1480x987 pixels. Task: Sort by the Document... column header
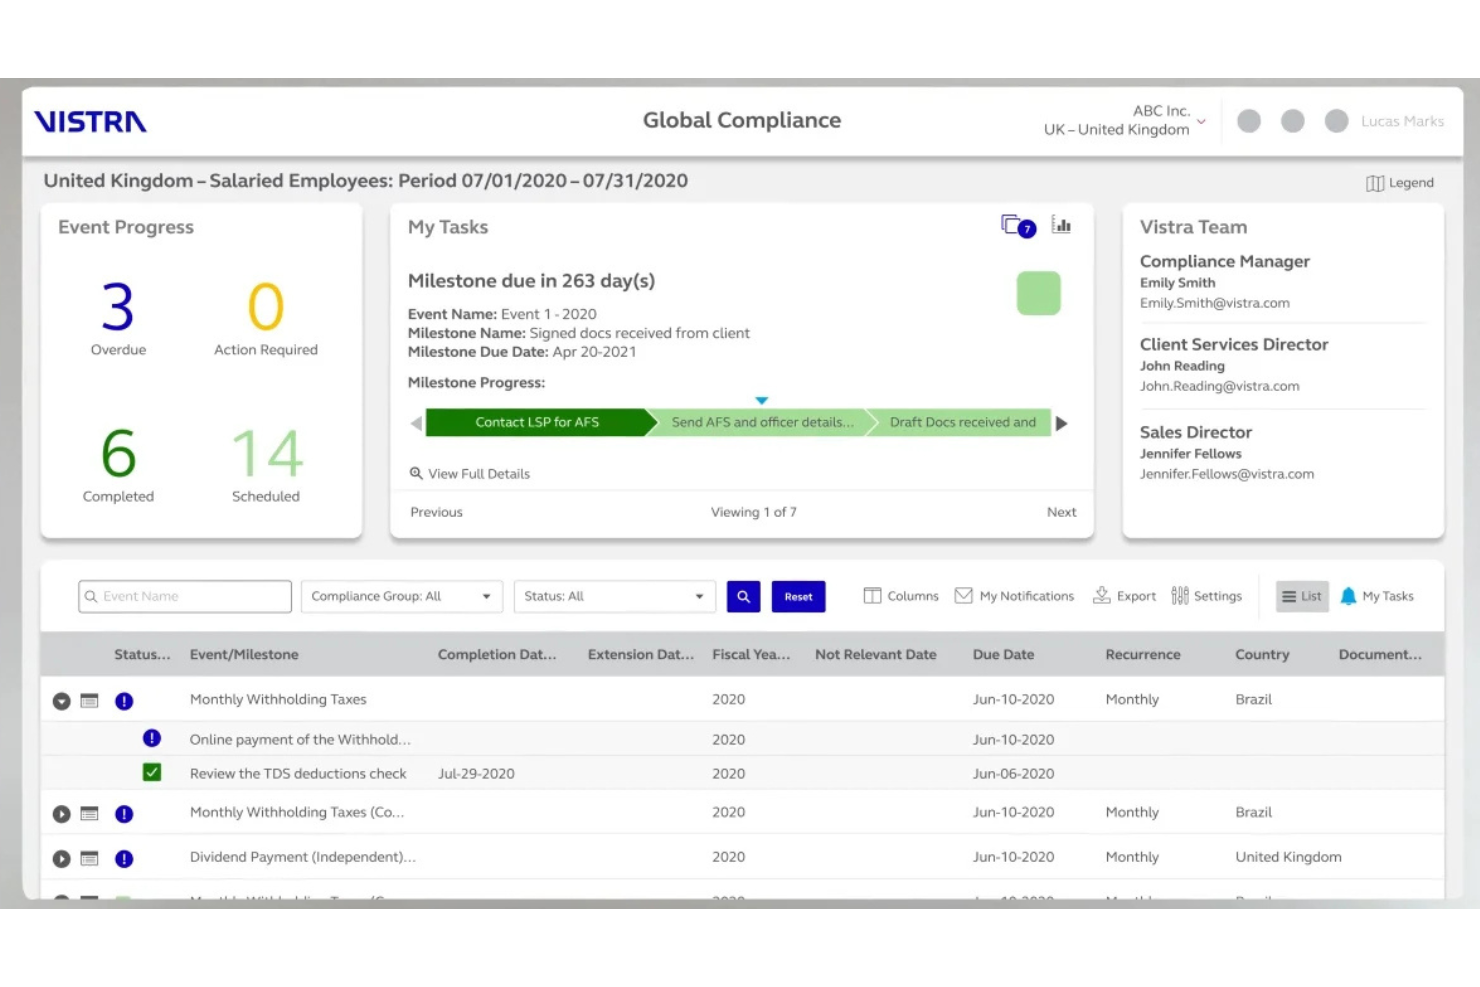[x=1380, y=654]
